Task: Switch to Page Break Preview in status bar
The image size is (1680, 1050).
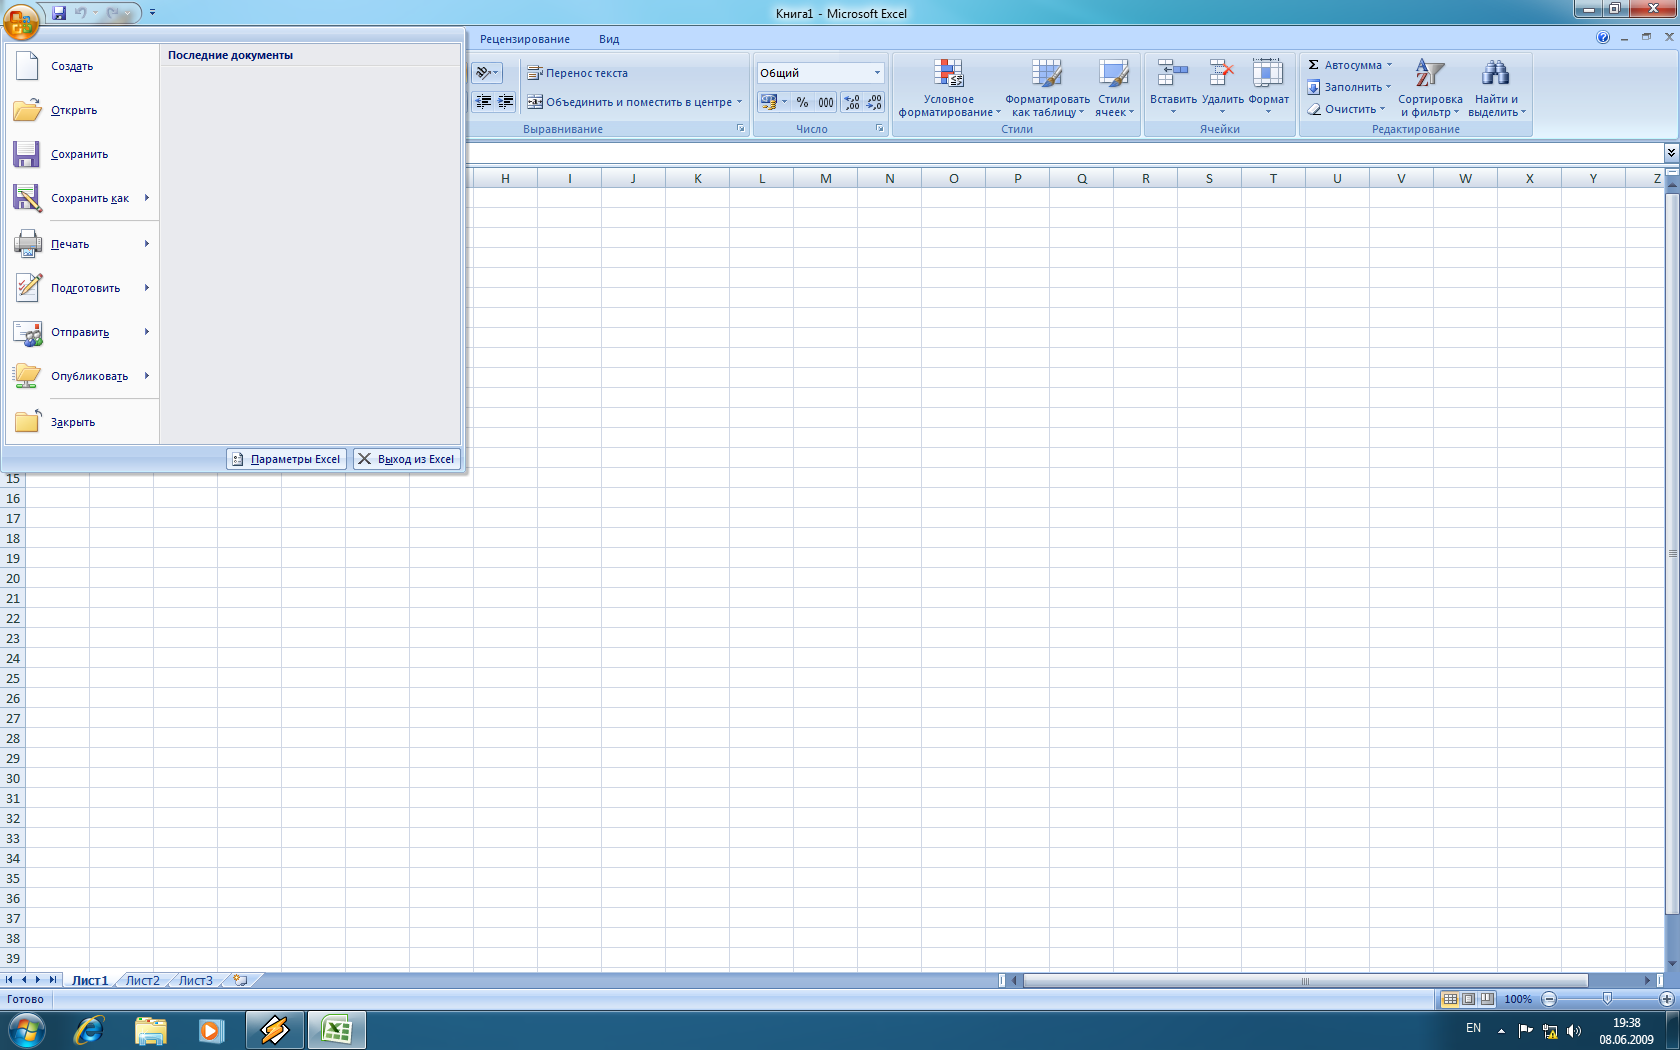Action: point(1487,999)
